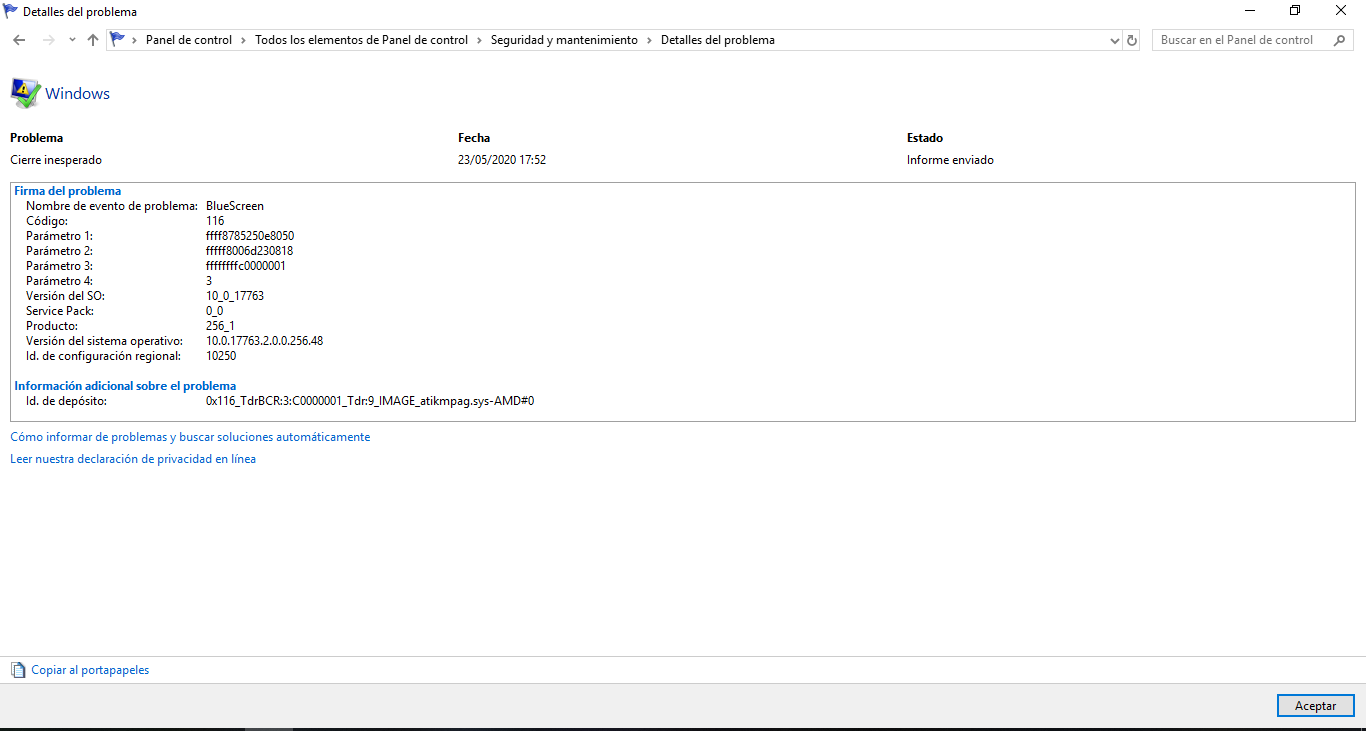Click the forward navigation arrow
1366x731 pixels.
(48, 40)
